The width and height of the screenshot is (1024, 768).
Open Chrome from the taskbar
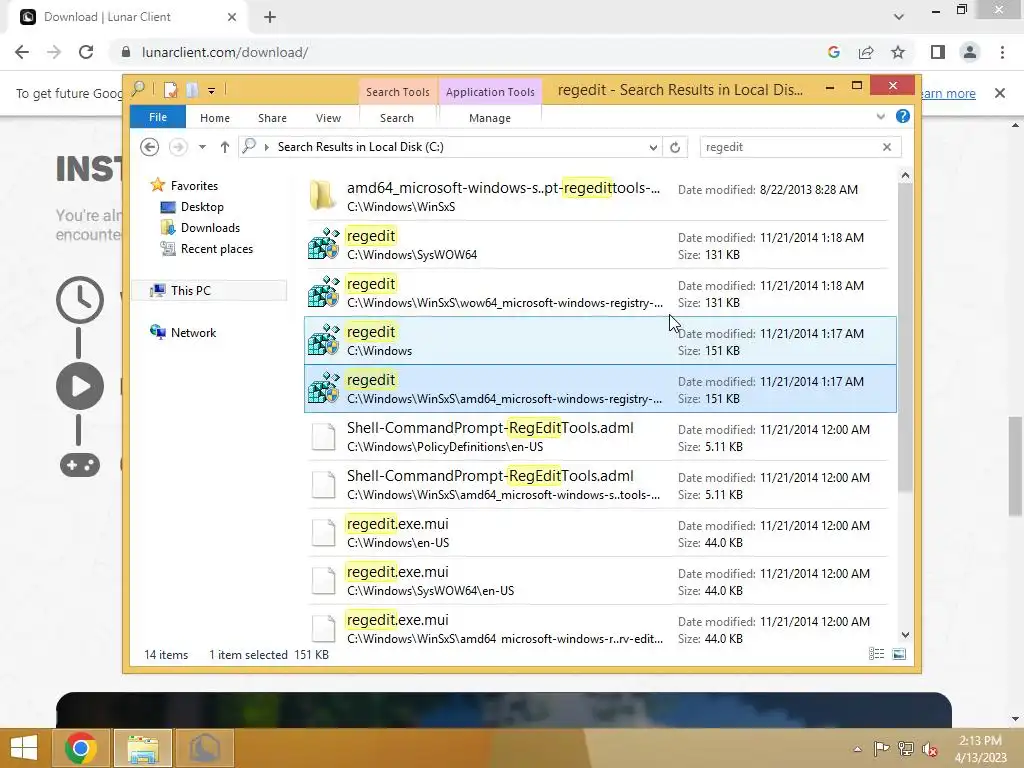pyautogui.click(x=81, y=748)
